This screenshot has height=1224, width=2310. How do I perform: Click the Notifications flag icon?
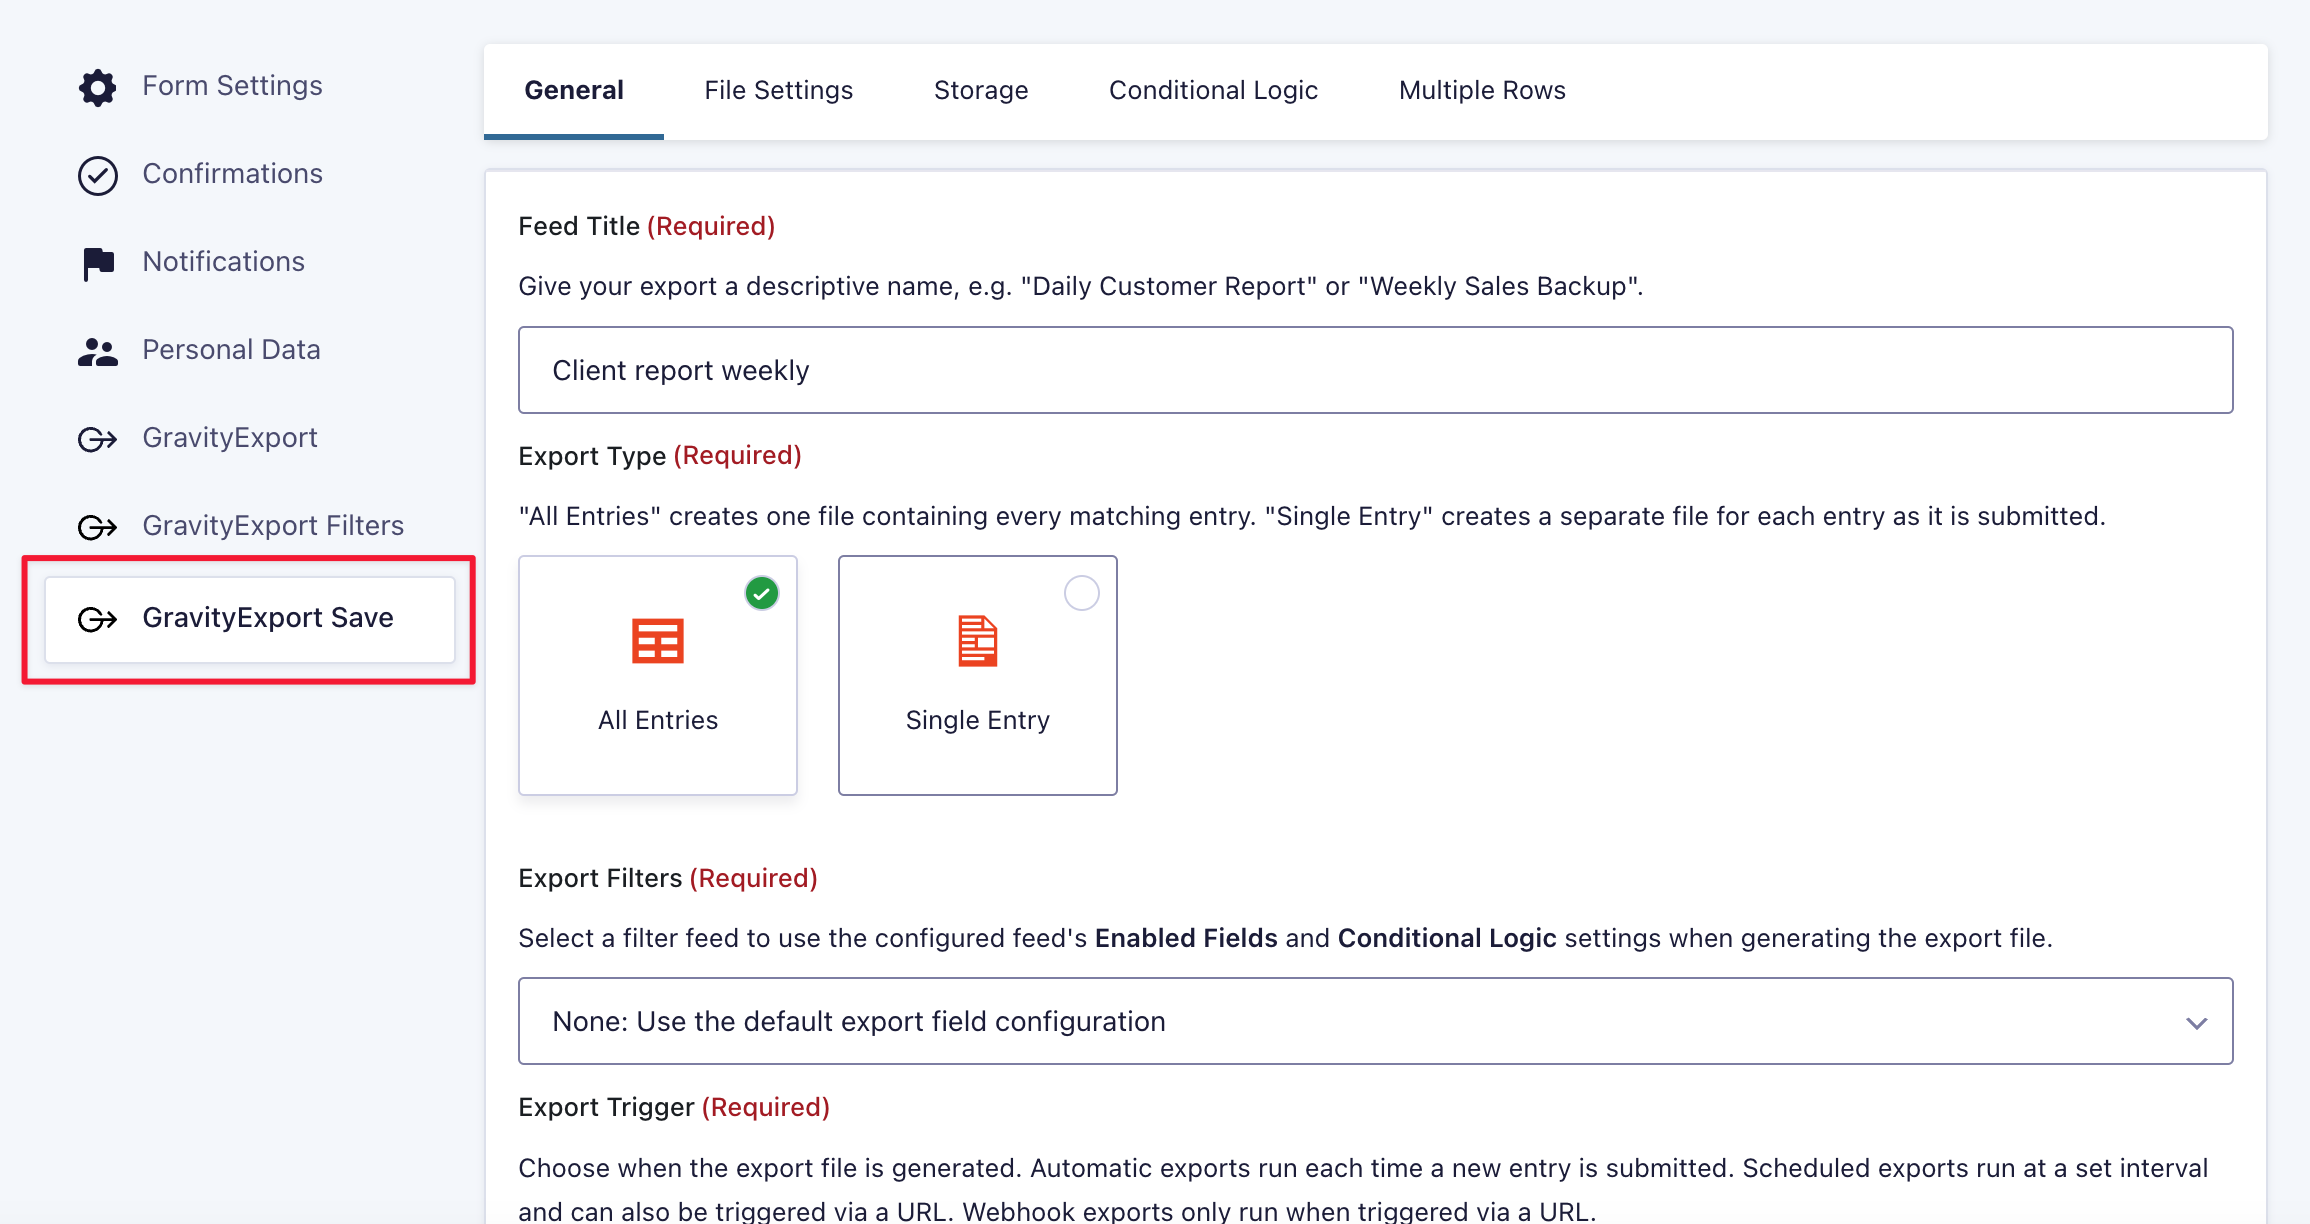[97, 263]
